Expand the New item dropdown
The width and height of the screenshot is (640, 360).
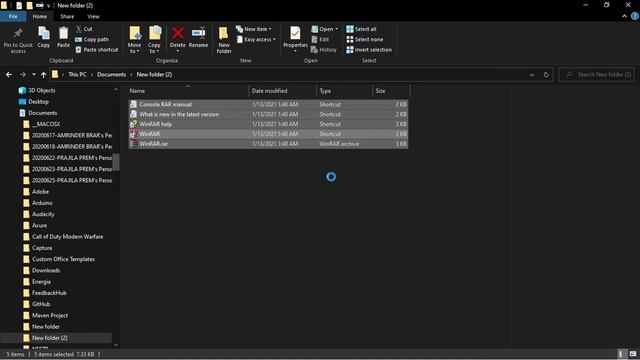[254, 29]
